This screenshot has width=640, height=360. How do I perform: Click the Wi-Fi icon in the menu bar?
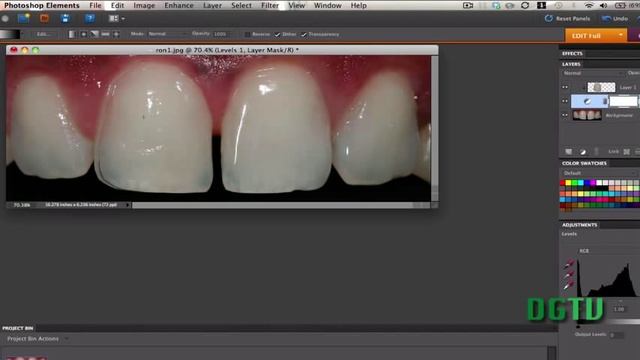[589, 5]
